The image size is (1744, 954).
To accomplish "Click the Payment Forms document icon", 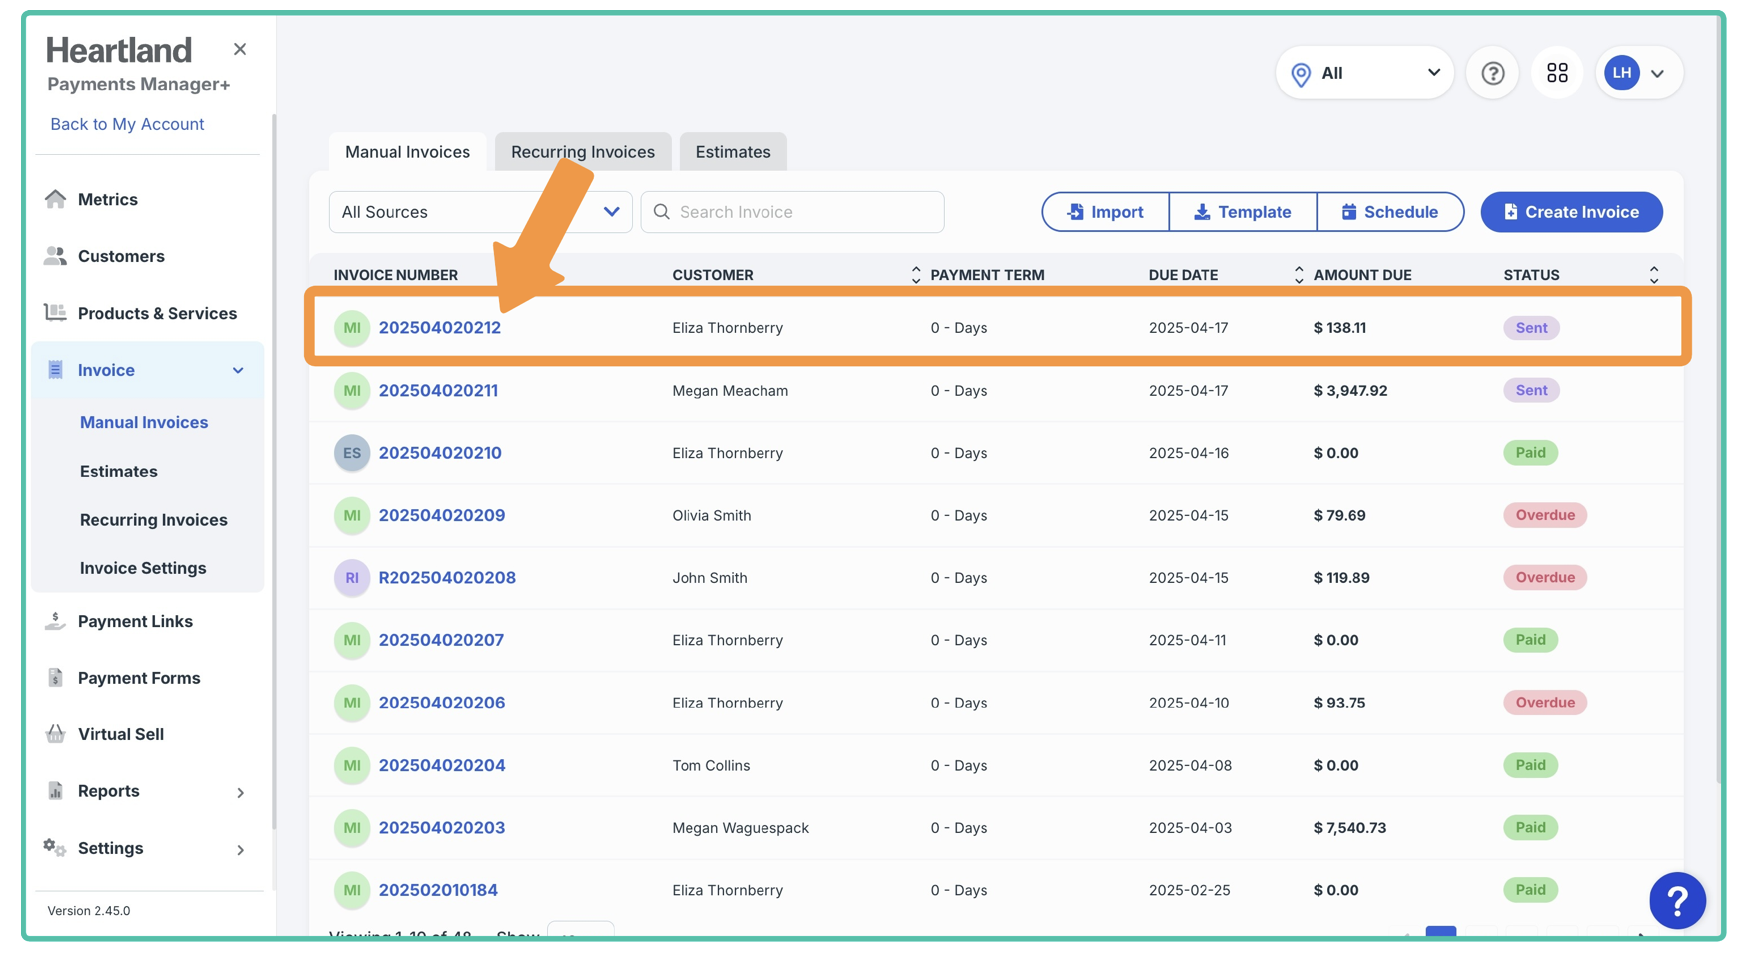I will tap(55, 678).
